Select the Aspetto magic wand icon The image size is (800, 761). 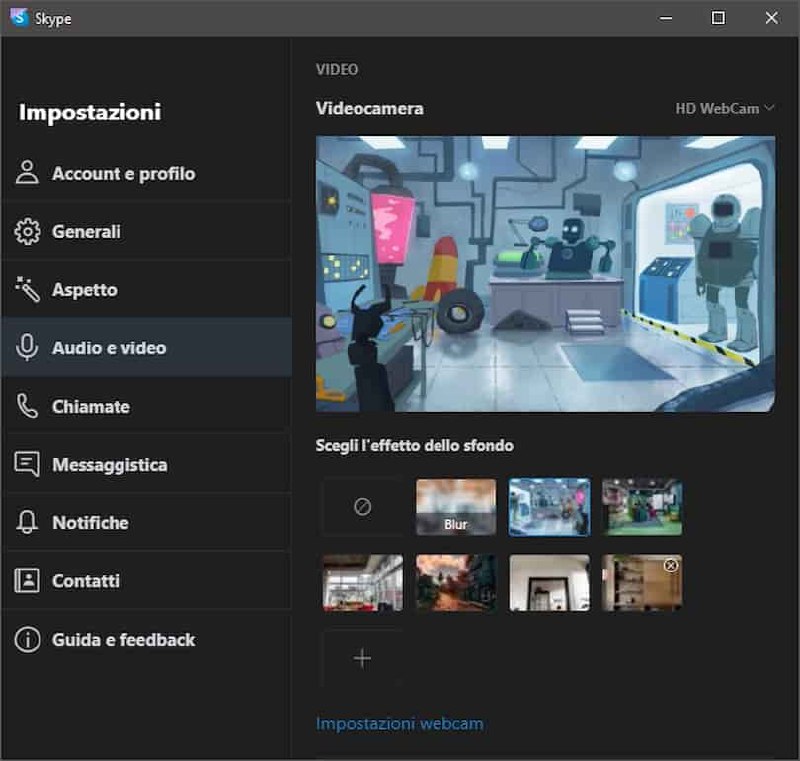pyautogui.click(x=27, y=289)
